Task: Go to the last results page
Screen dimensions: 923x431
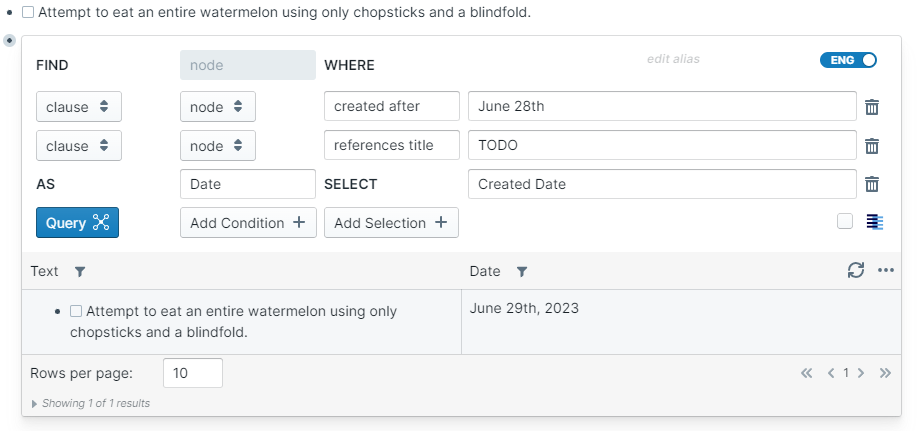Action: pyautogui.click(x=885, y=373)
